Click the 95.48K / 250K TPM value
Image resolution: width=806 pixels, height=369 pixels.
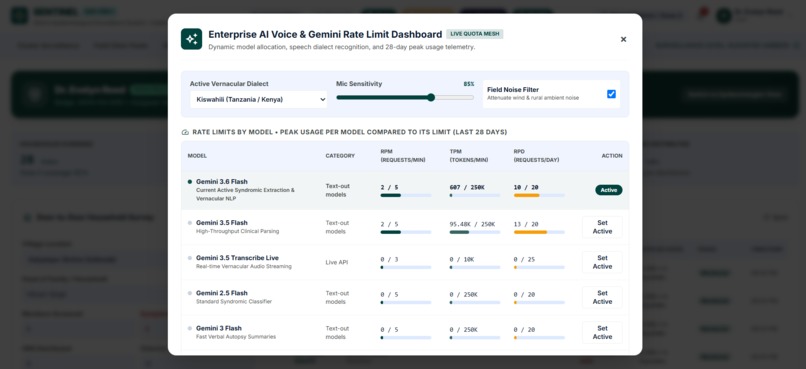(x=472, y=225)
